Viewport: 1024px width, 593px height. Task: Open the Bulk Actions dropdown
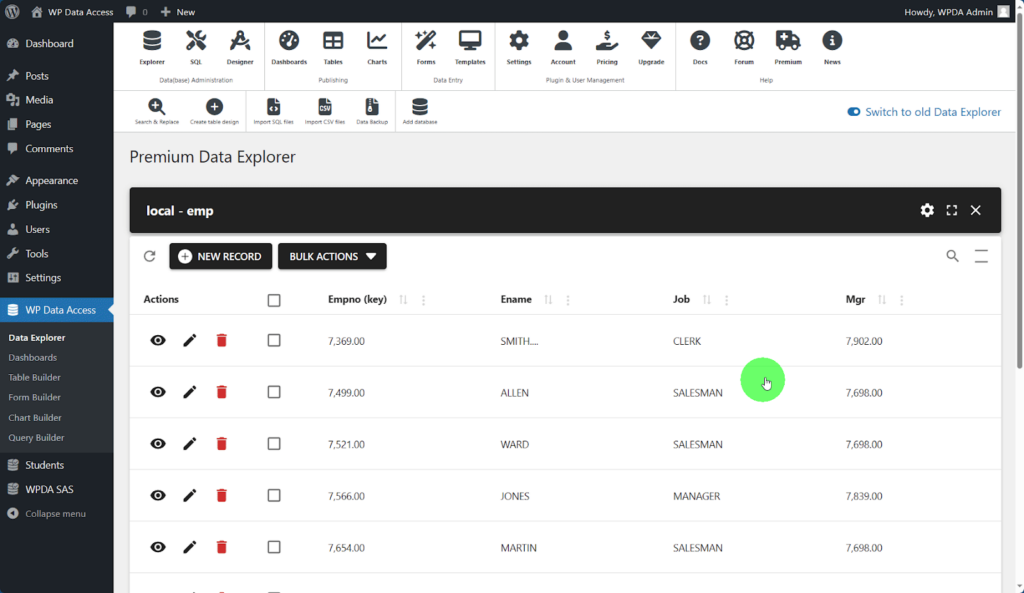coord(332,257)
